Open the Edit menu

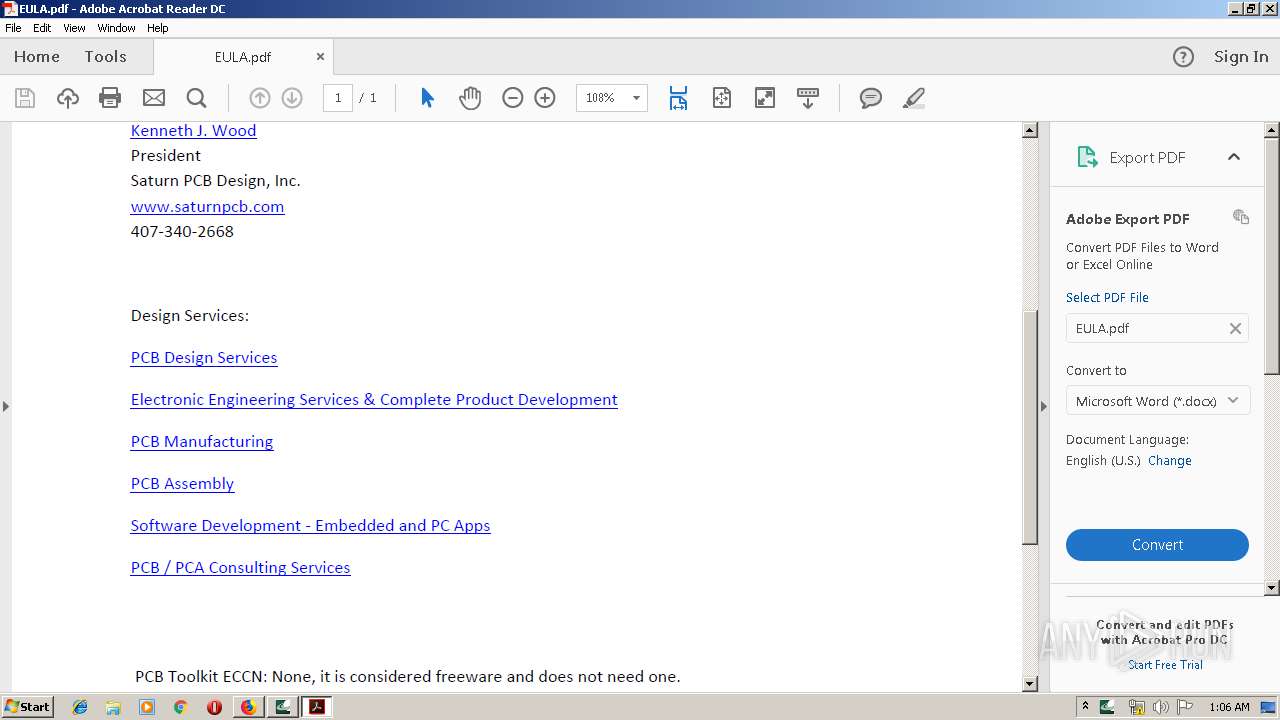click(x=42, y=28)
